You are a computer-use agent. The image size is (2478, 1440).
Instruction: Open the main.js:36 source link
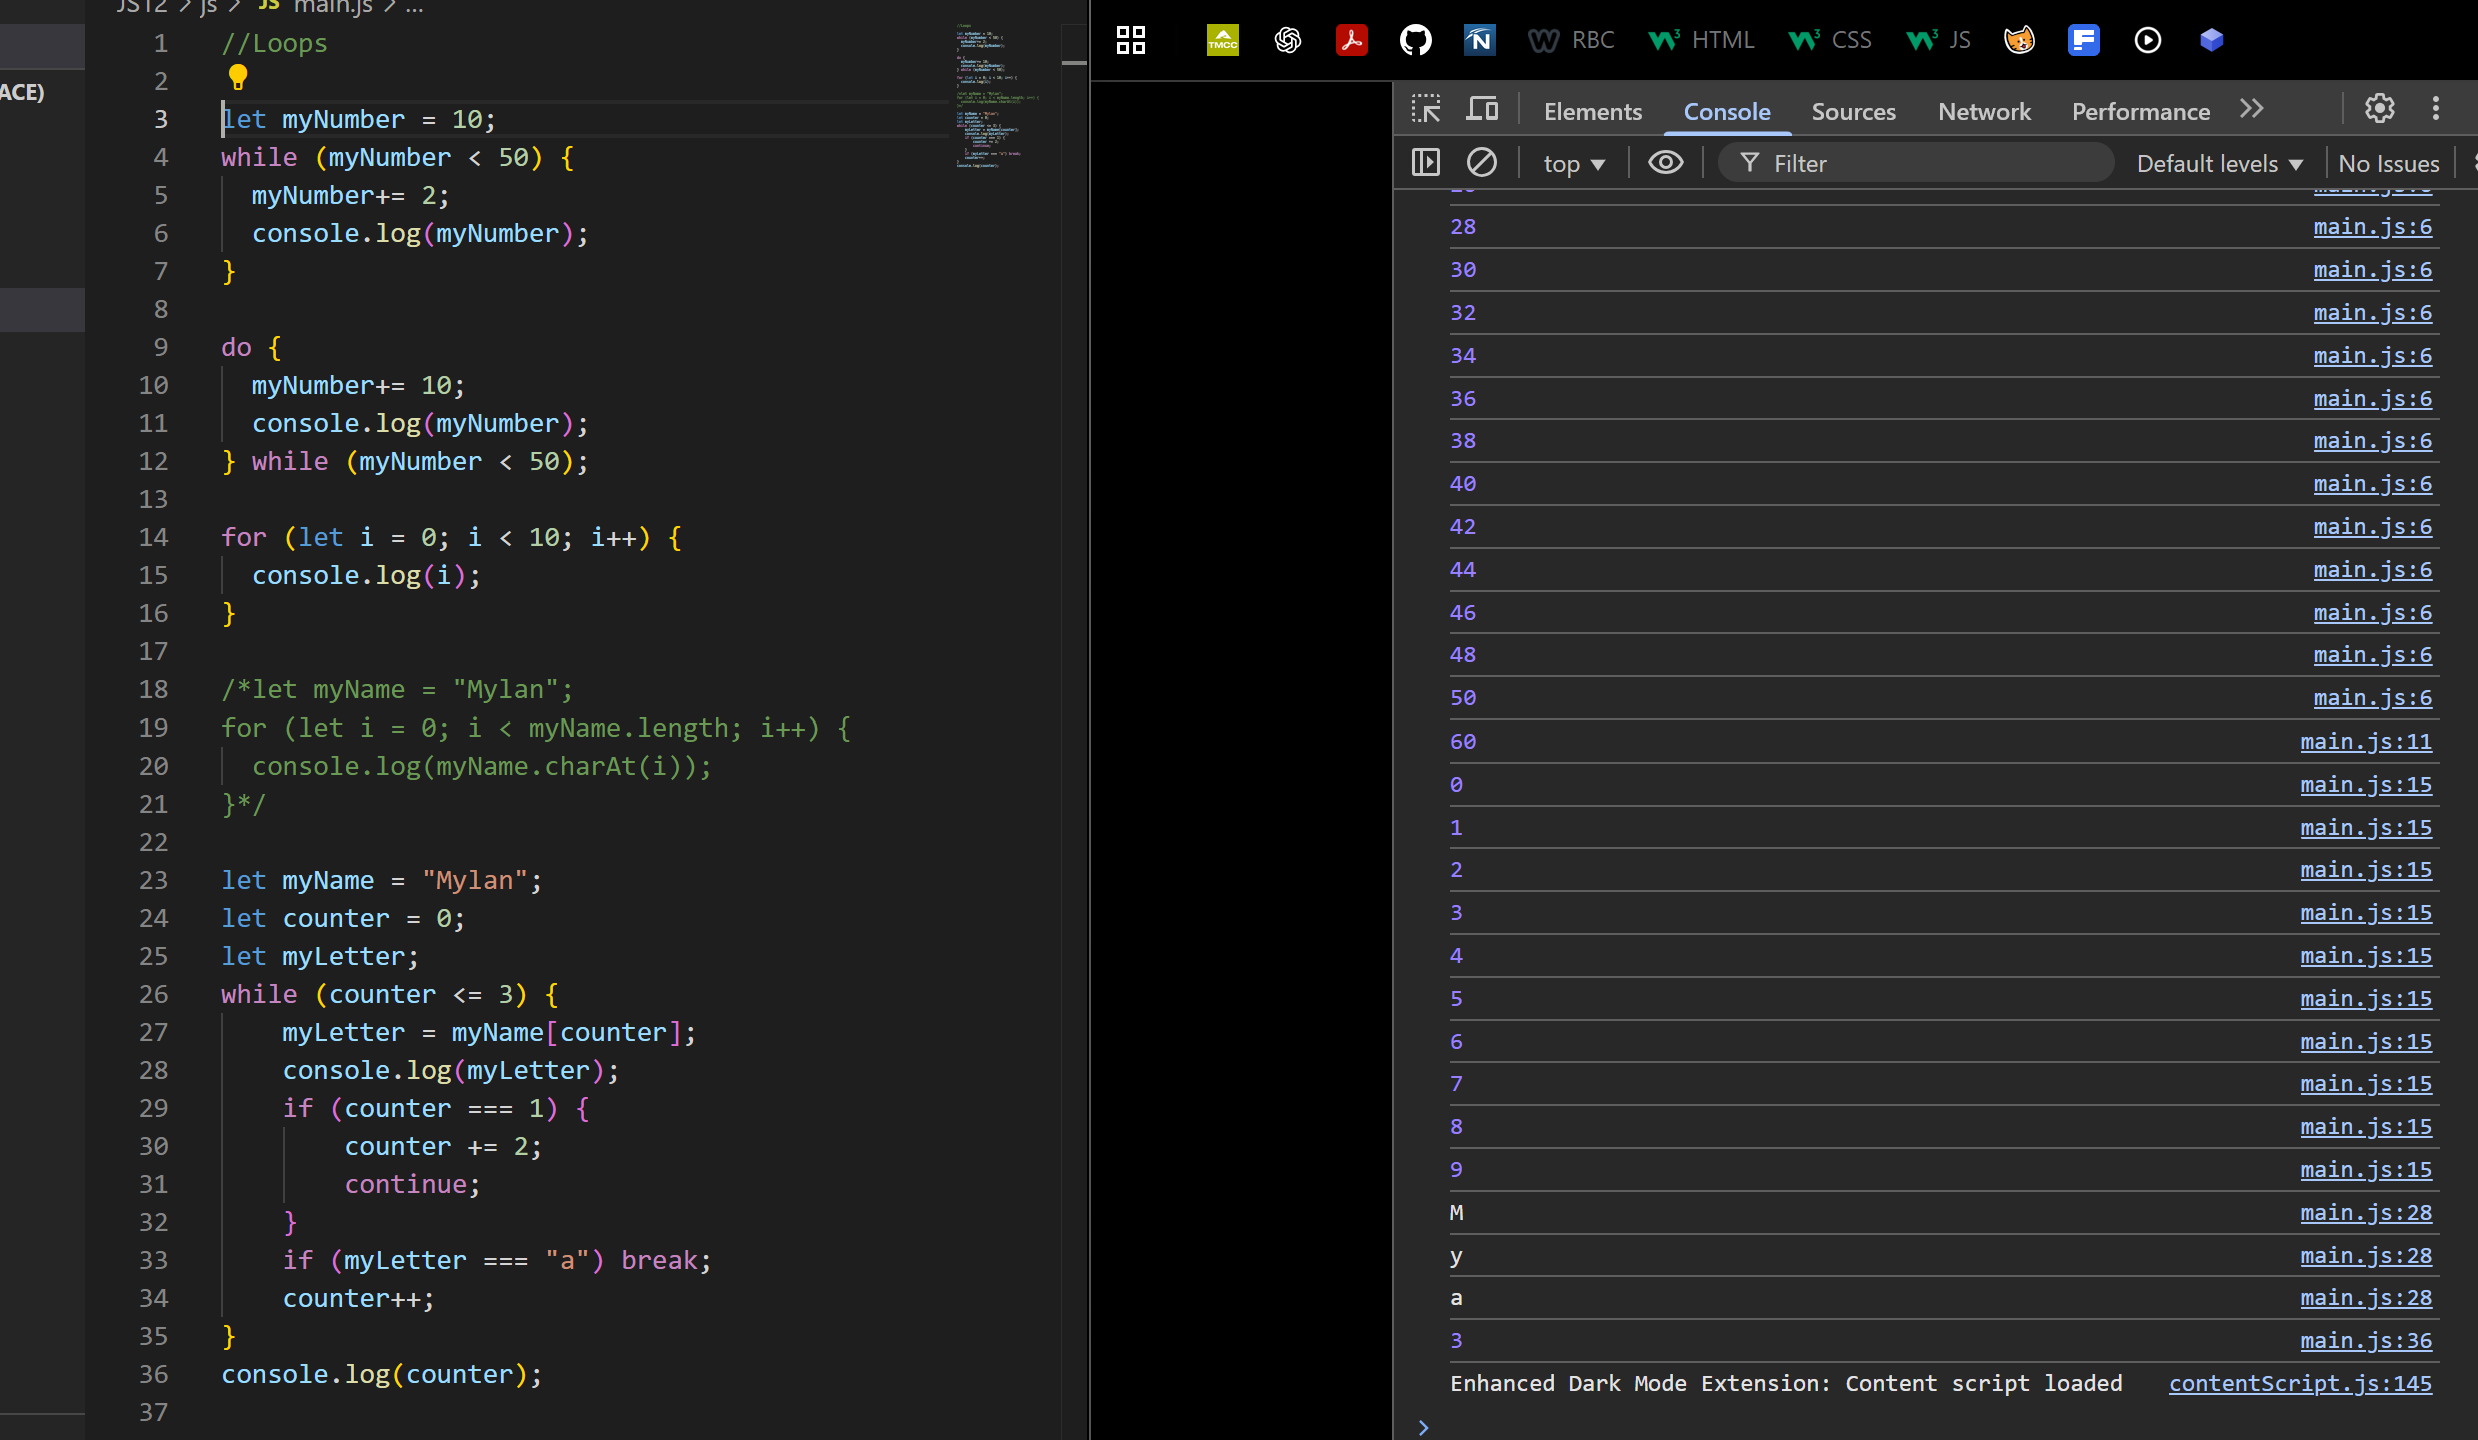point(2365,1341)
